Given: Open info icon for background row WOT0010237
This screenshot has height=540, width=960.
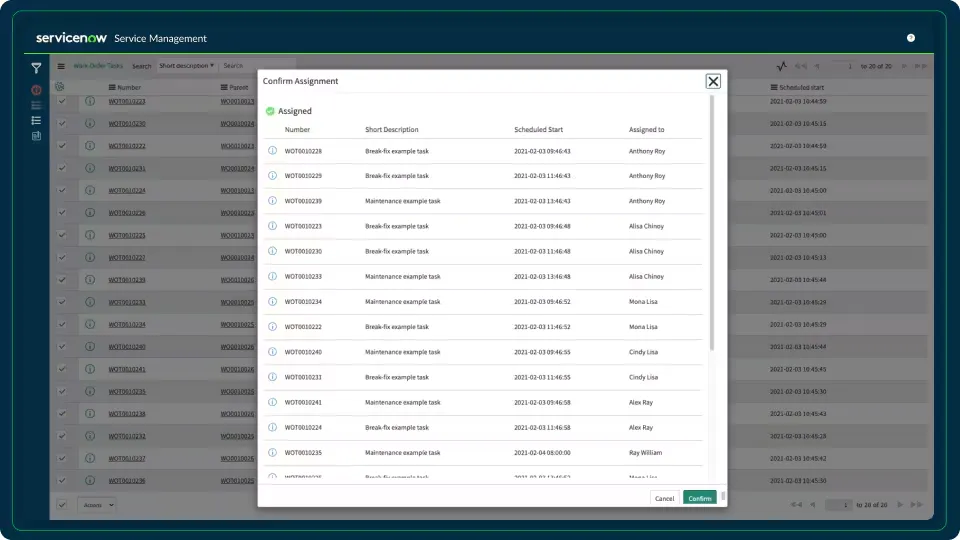Looking at the screenshot, I should pos(90,458).
